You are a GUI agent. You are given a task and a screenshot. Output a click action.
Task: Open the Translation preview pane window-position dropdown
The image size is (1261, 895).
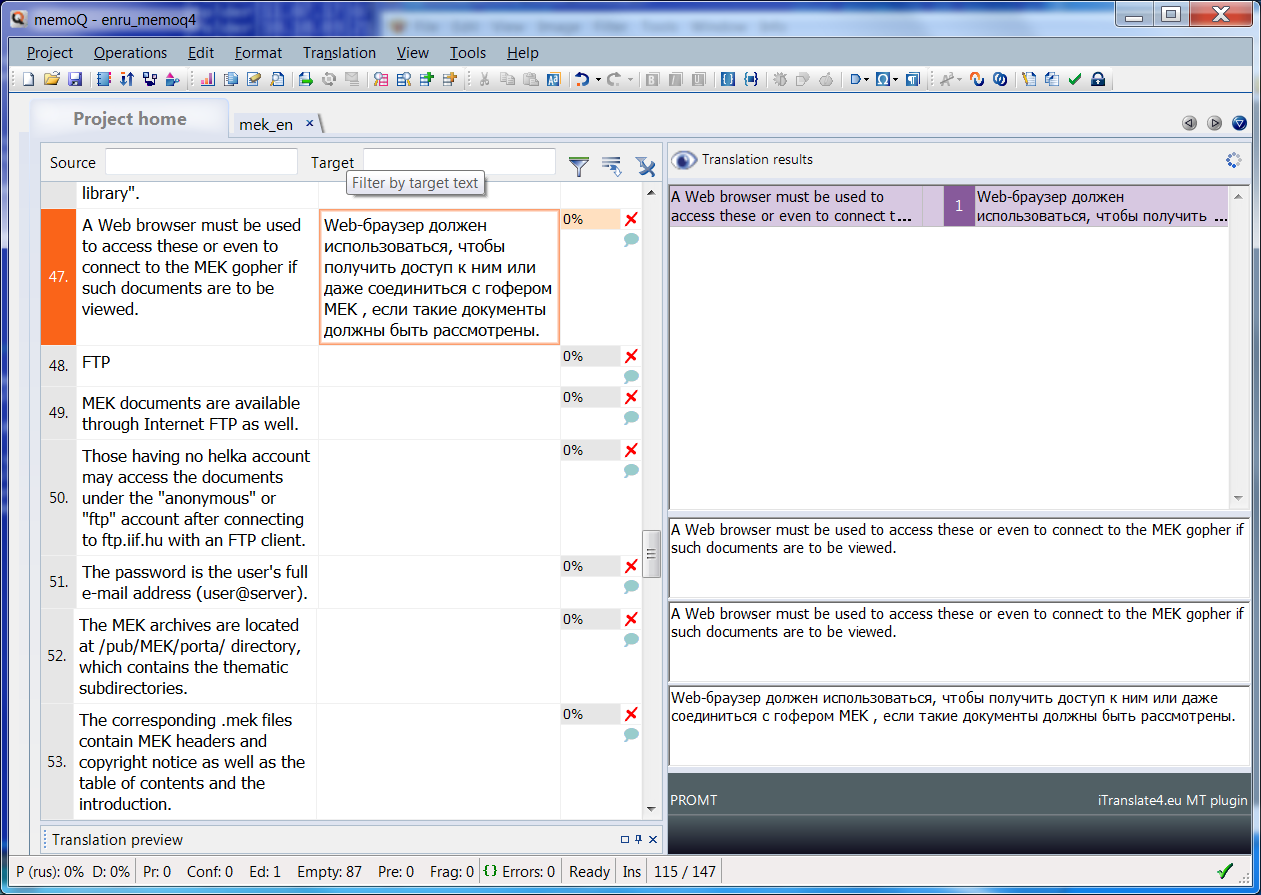[x=625, y=840]
